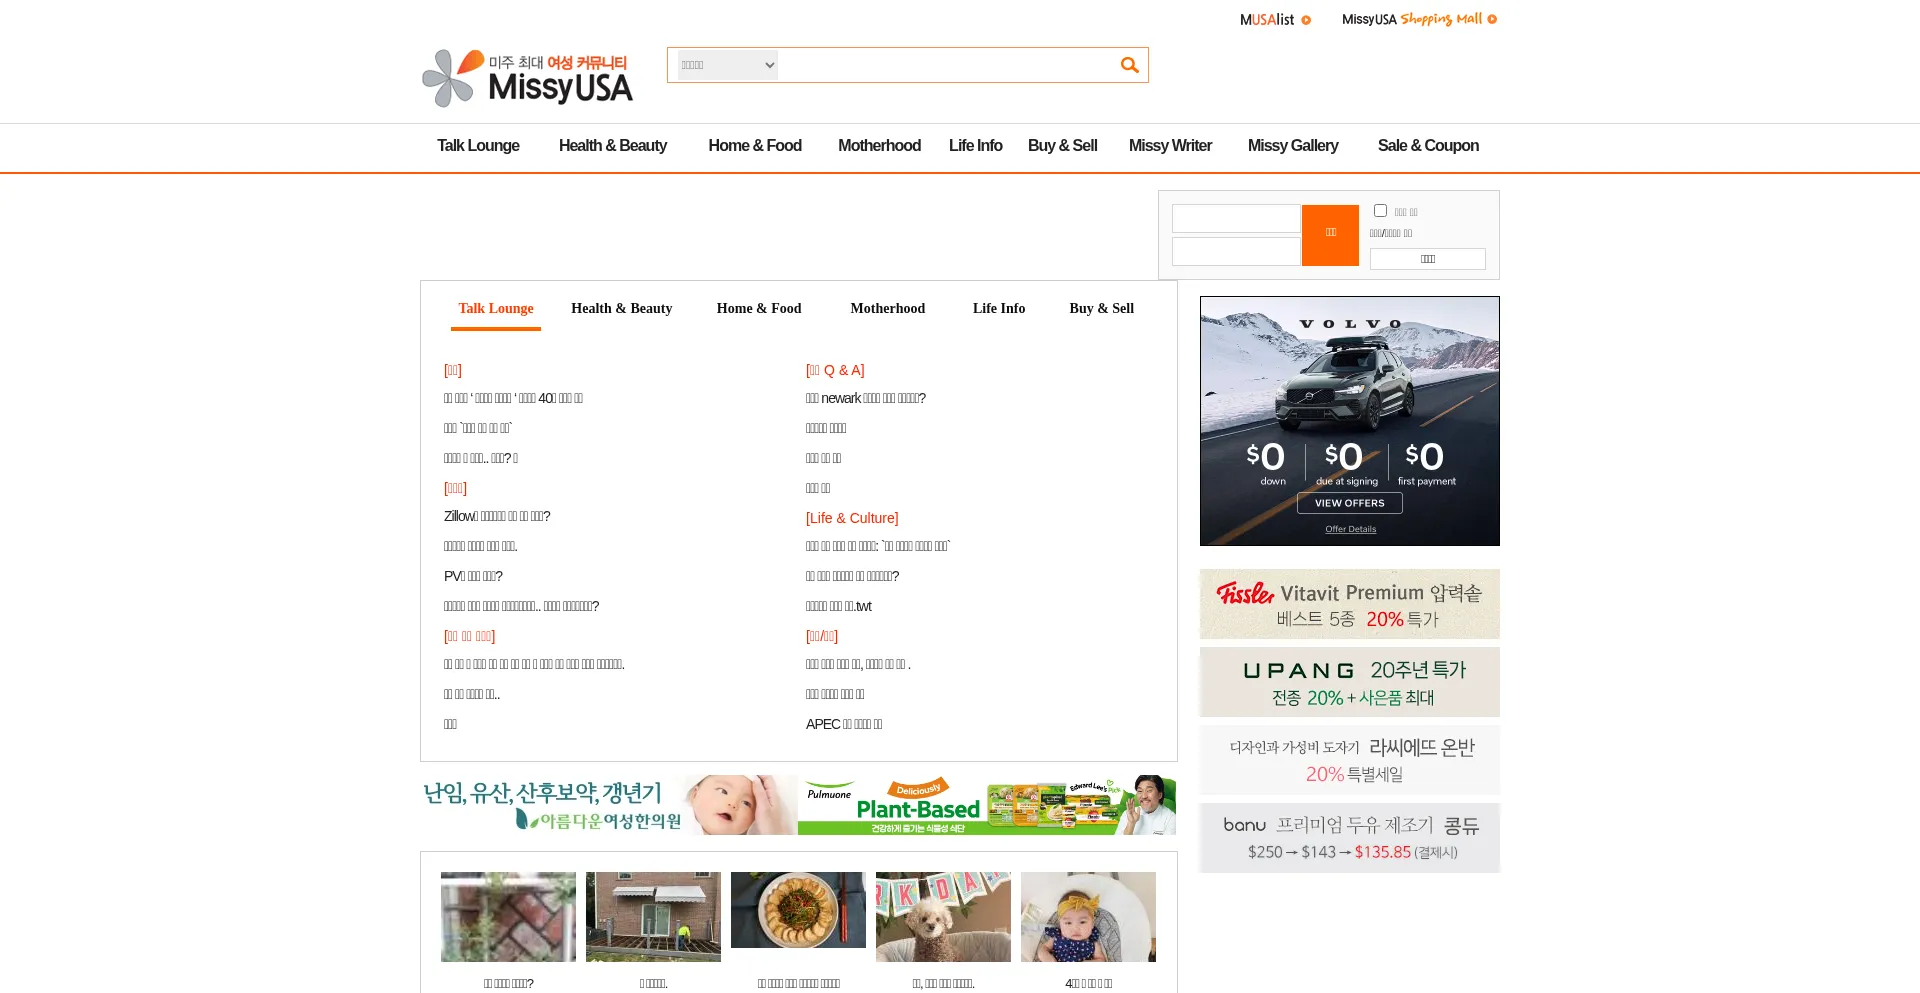Open the baby with yellow bow thumbnail
The width and height of the screenshot is (1920, 993).
[1088, 917]
